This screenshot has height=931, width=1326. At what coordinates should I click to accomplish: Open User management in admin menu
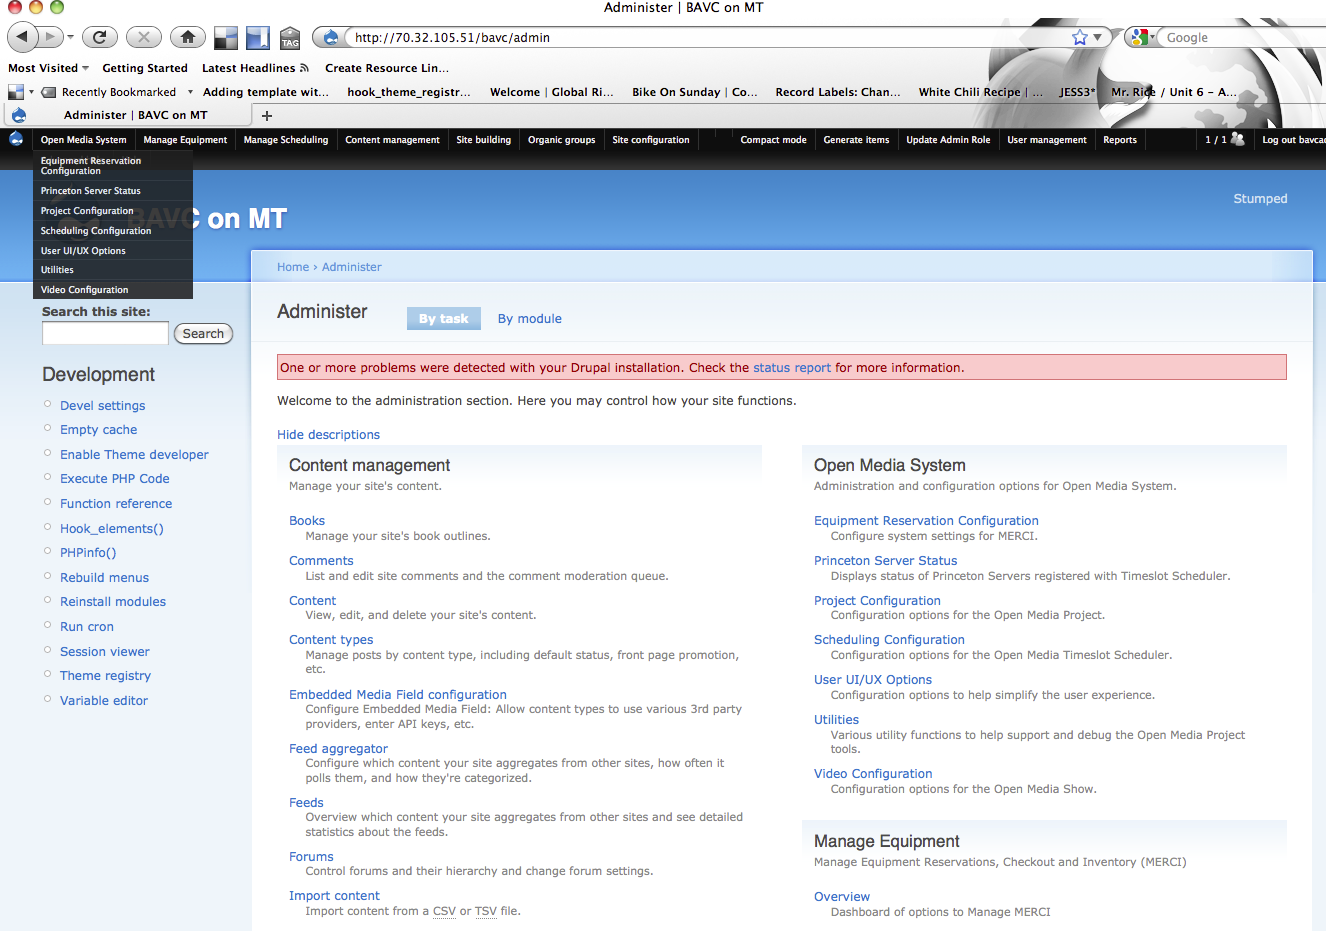tap(1047, 140)
